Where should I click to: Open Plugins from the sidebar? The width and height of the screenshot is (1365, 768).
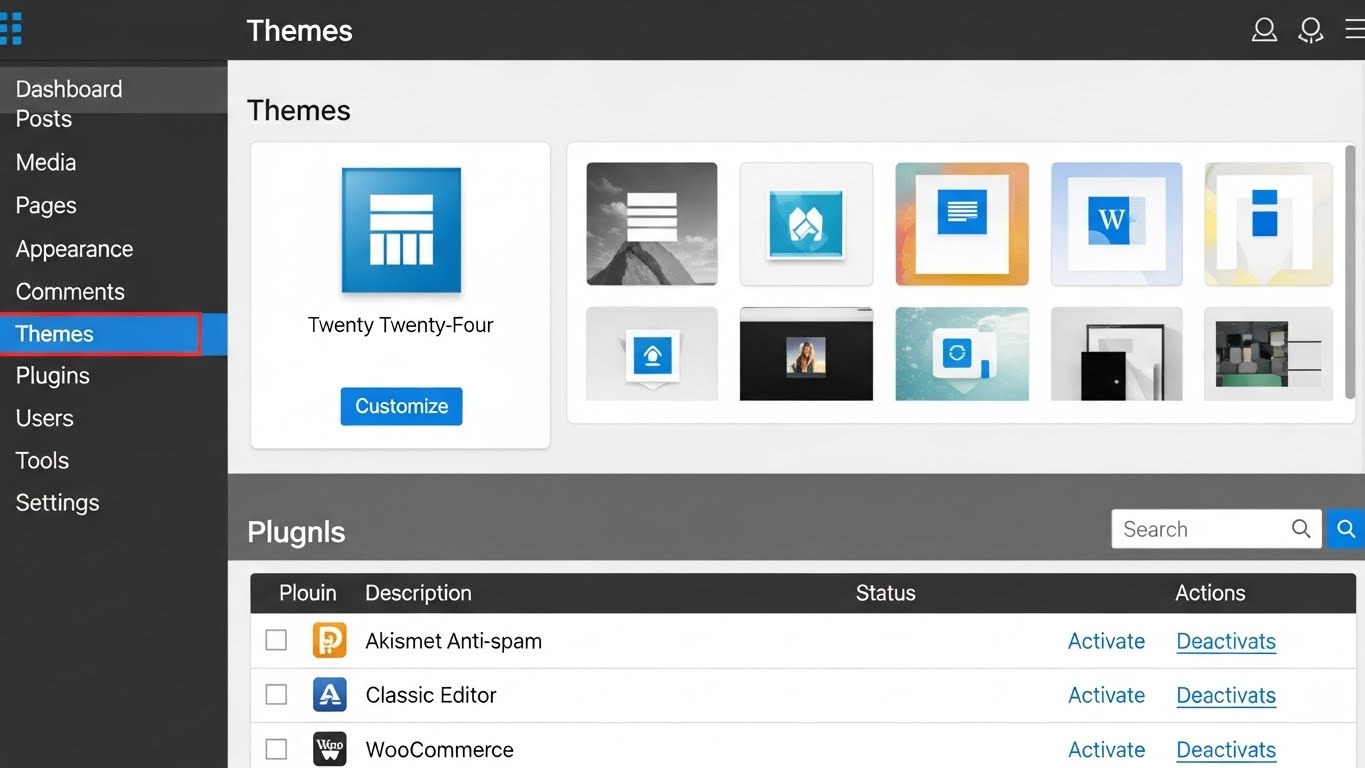[52, 376]
